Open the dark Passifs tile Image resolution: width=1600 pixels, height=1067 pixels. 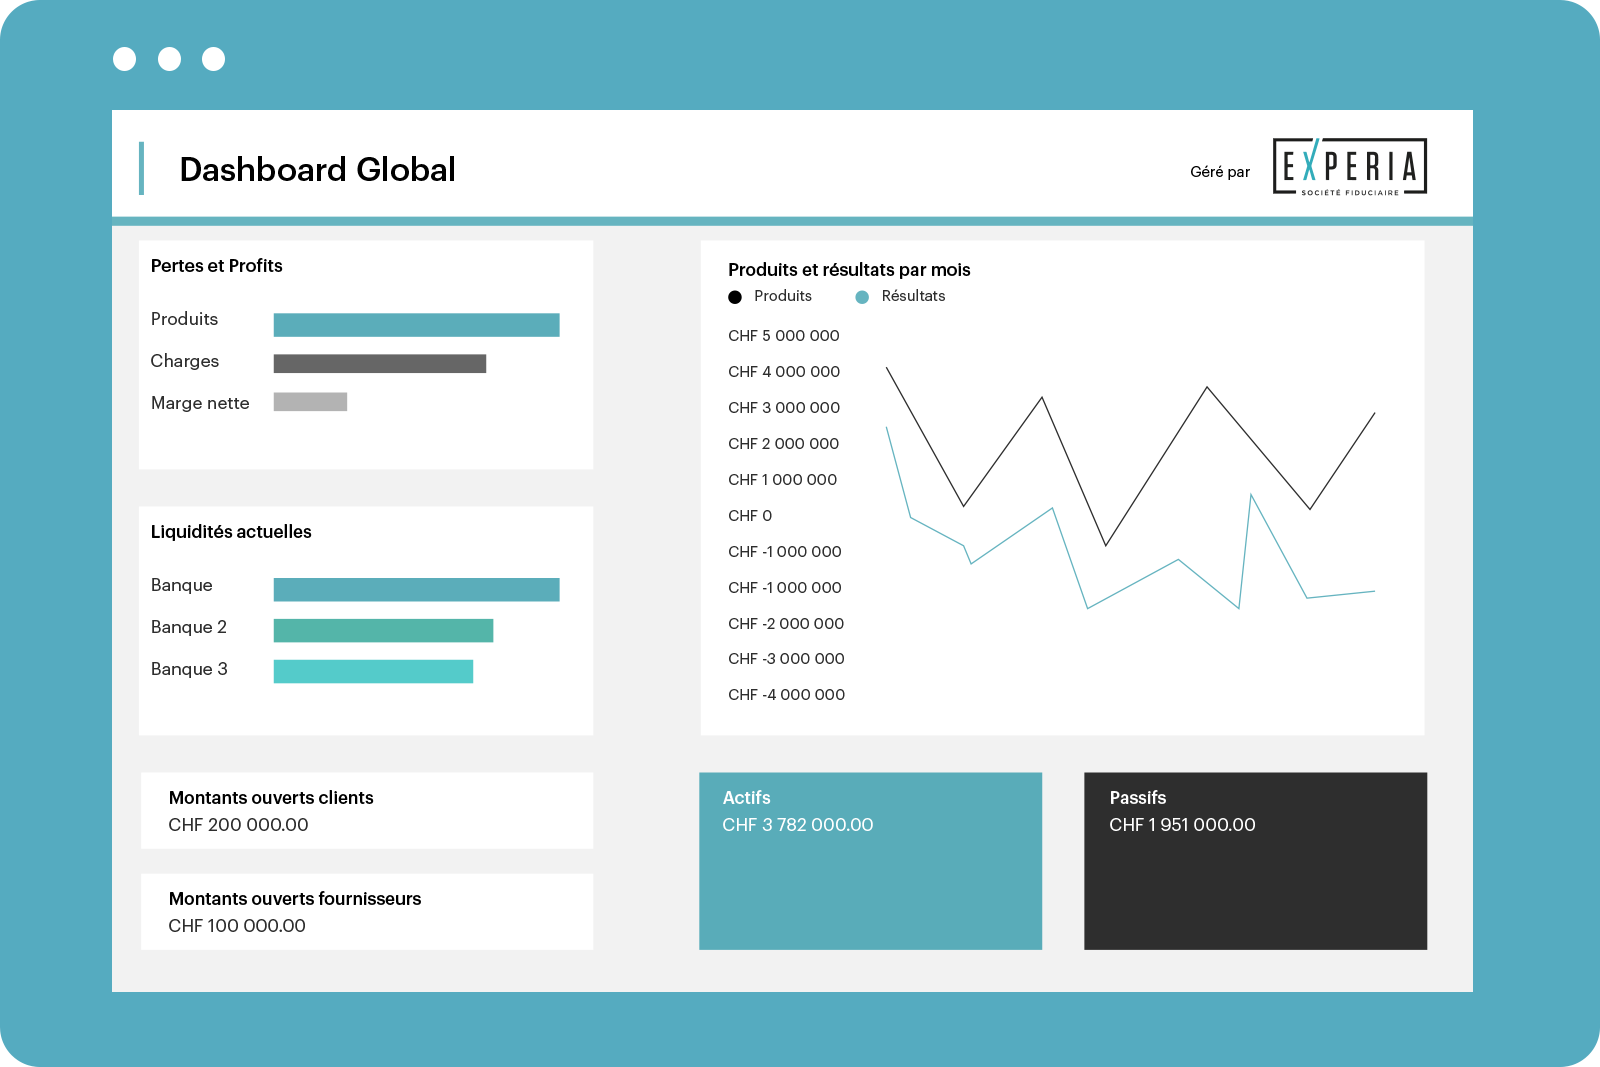click(1255, 861)
